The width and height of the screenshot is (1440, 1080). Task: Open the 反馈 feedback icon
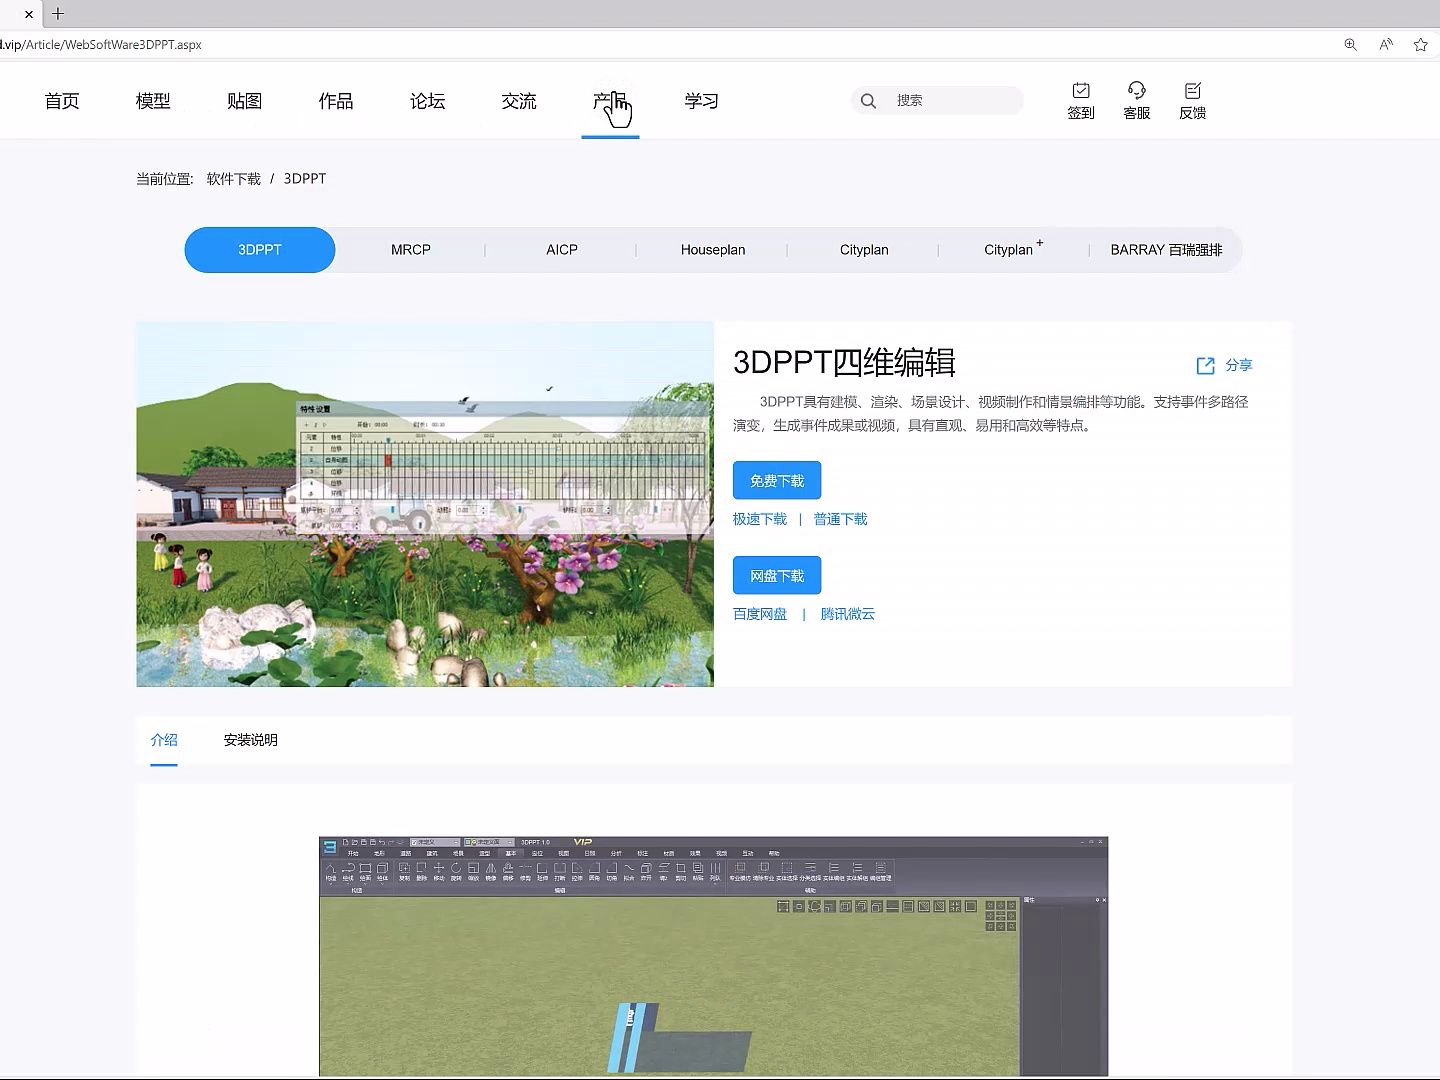(1193, 101)
